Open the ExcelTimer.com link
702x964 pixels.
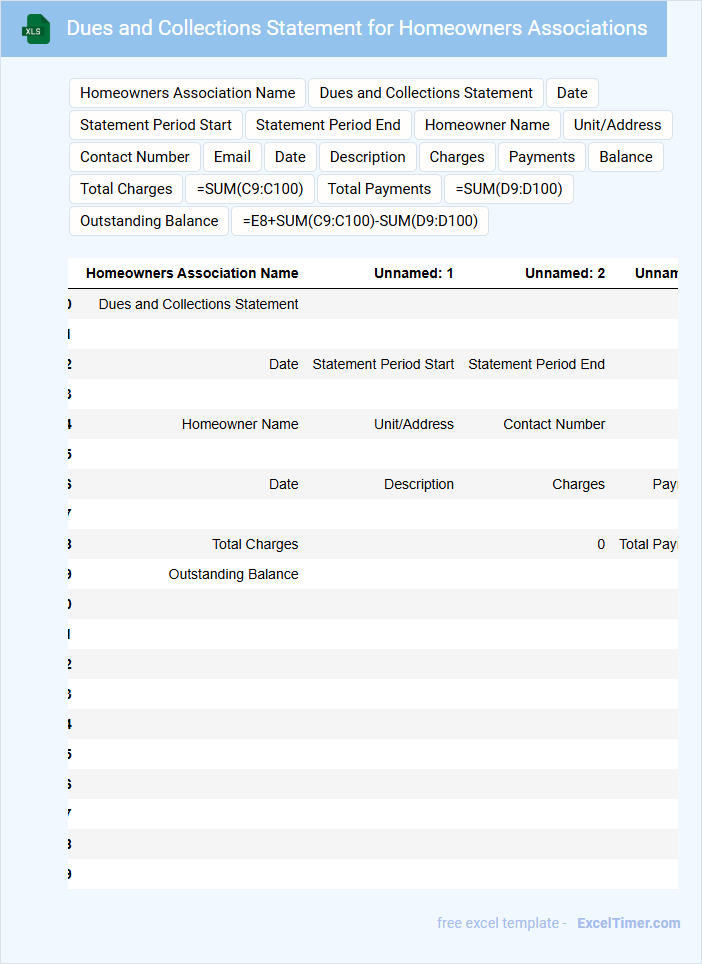pos(628,923)
